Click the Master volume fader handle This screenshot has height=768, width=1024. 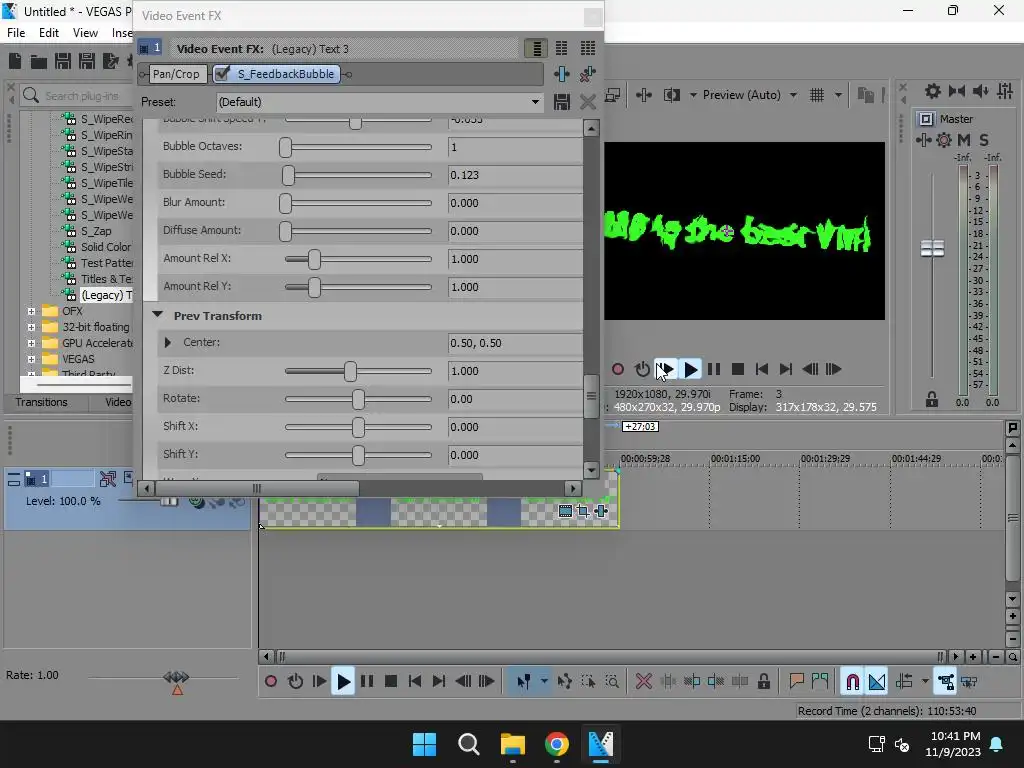[x=933, y=248]
